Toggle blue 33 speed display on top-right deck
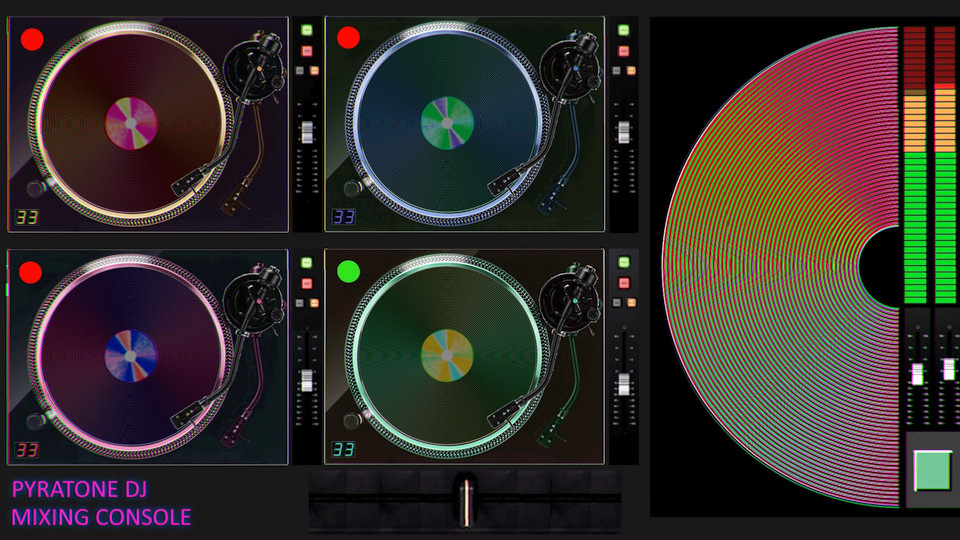 coord(343,217)
